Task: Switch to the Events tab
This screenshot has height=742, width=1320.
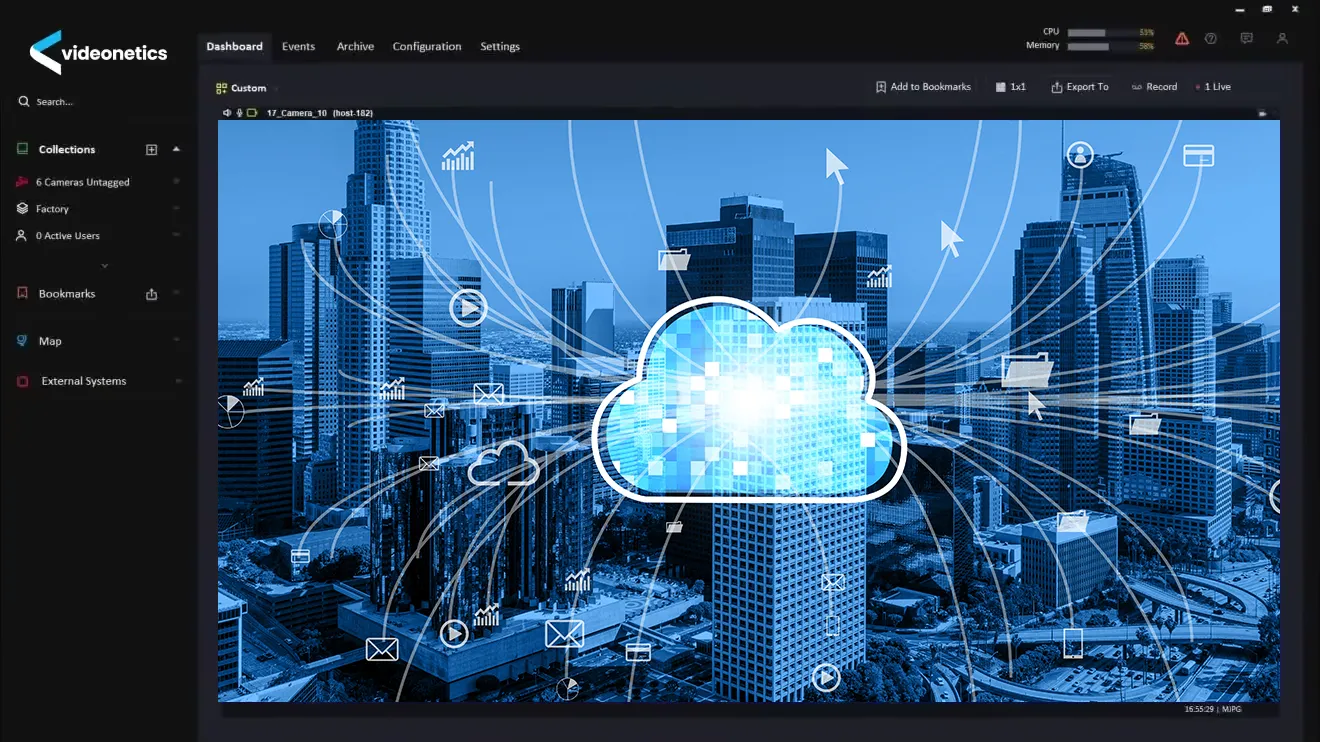Action: (x=298, y=46)
